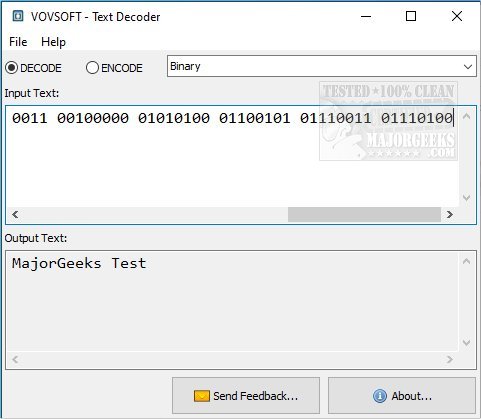Viewport: 481px width, 419px height.
Task: Click inside the Input Text field
Action: (232, 156)
